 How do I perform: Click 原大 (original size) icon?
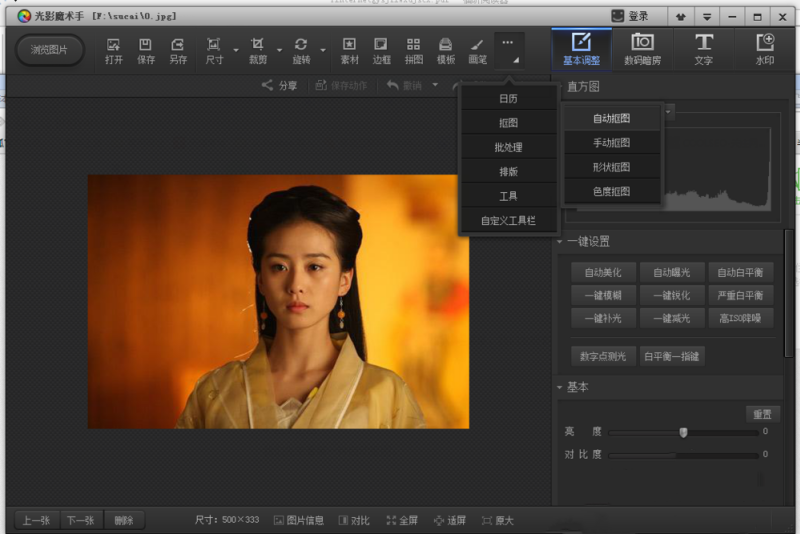click(487, 520)
